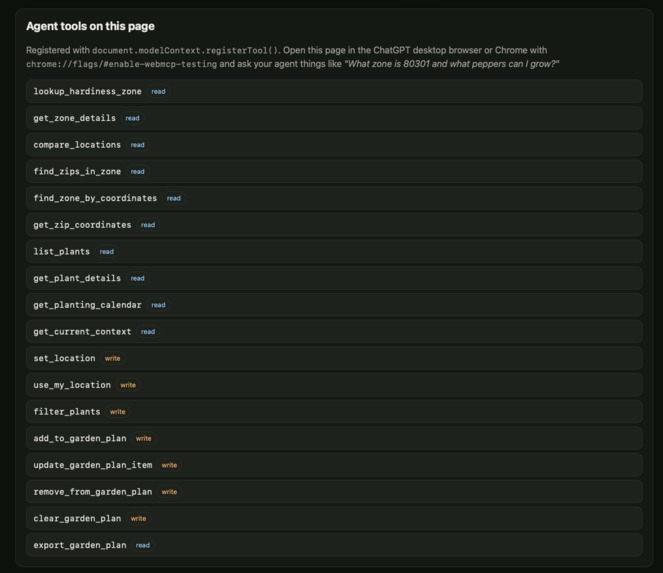
Task: Click the read badge next to find_zips_in_zone
Action: (x=137, y=171)
